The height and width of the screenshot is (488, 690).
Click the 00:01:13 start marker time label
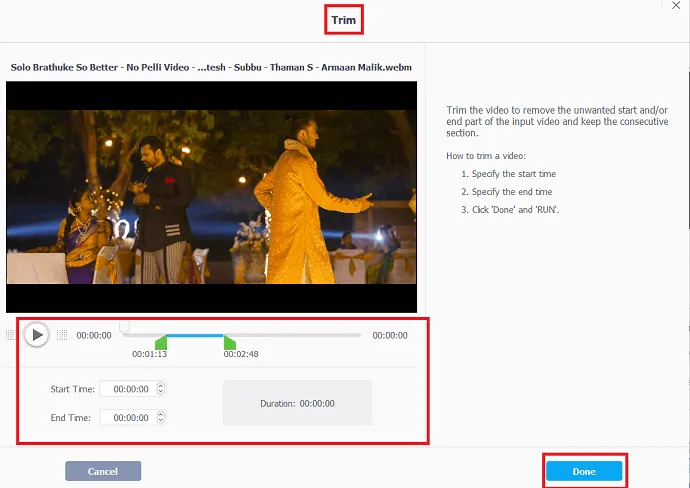[149, 354]
